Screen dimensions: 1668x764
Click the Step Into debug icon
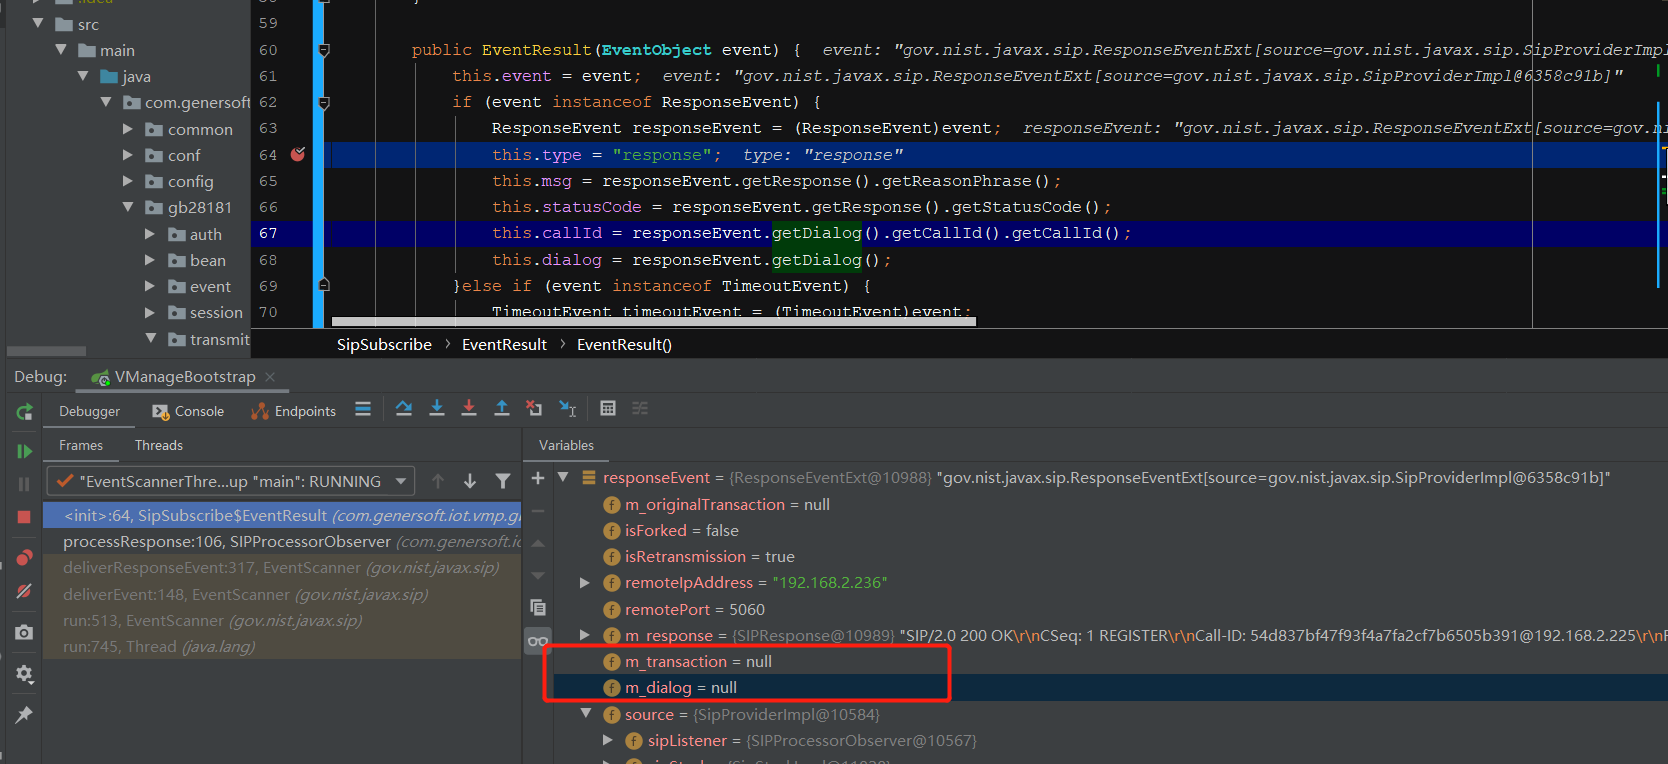(437, 409)
